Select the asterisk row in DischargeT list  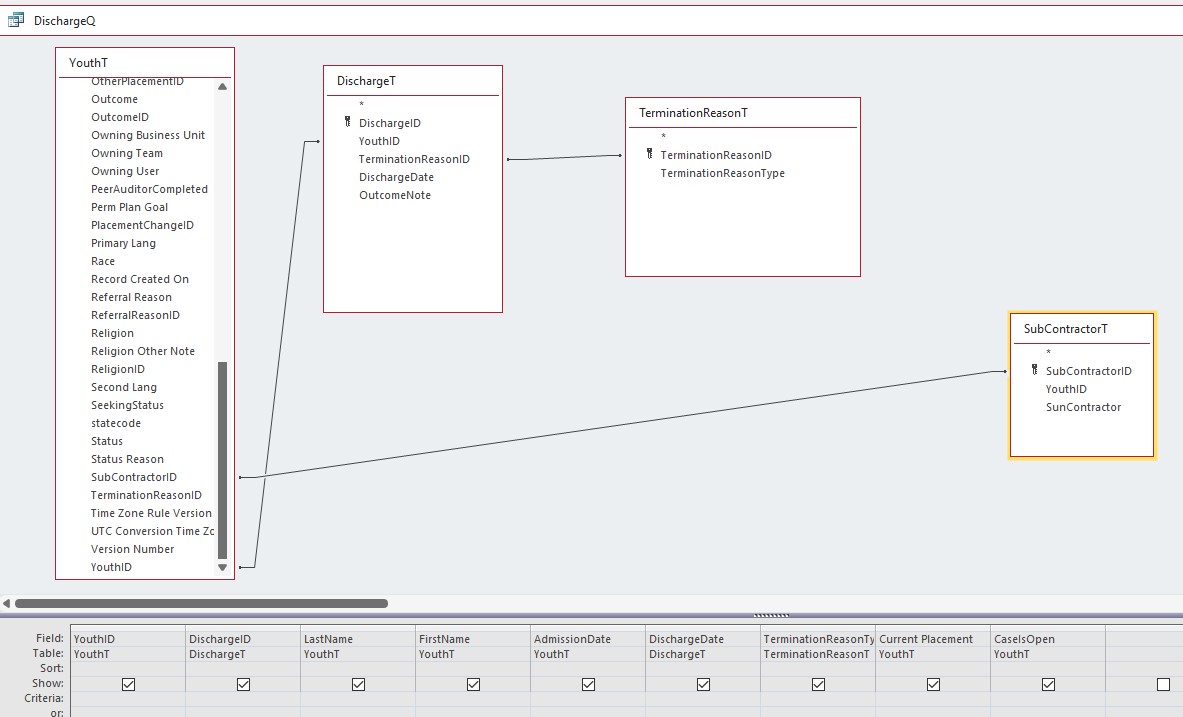[359, 104]
